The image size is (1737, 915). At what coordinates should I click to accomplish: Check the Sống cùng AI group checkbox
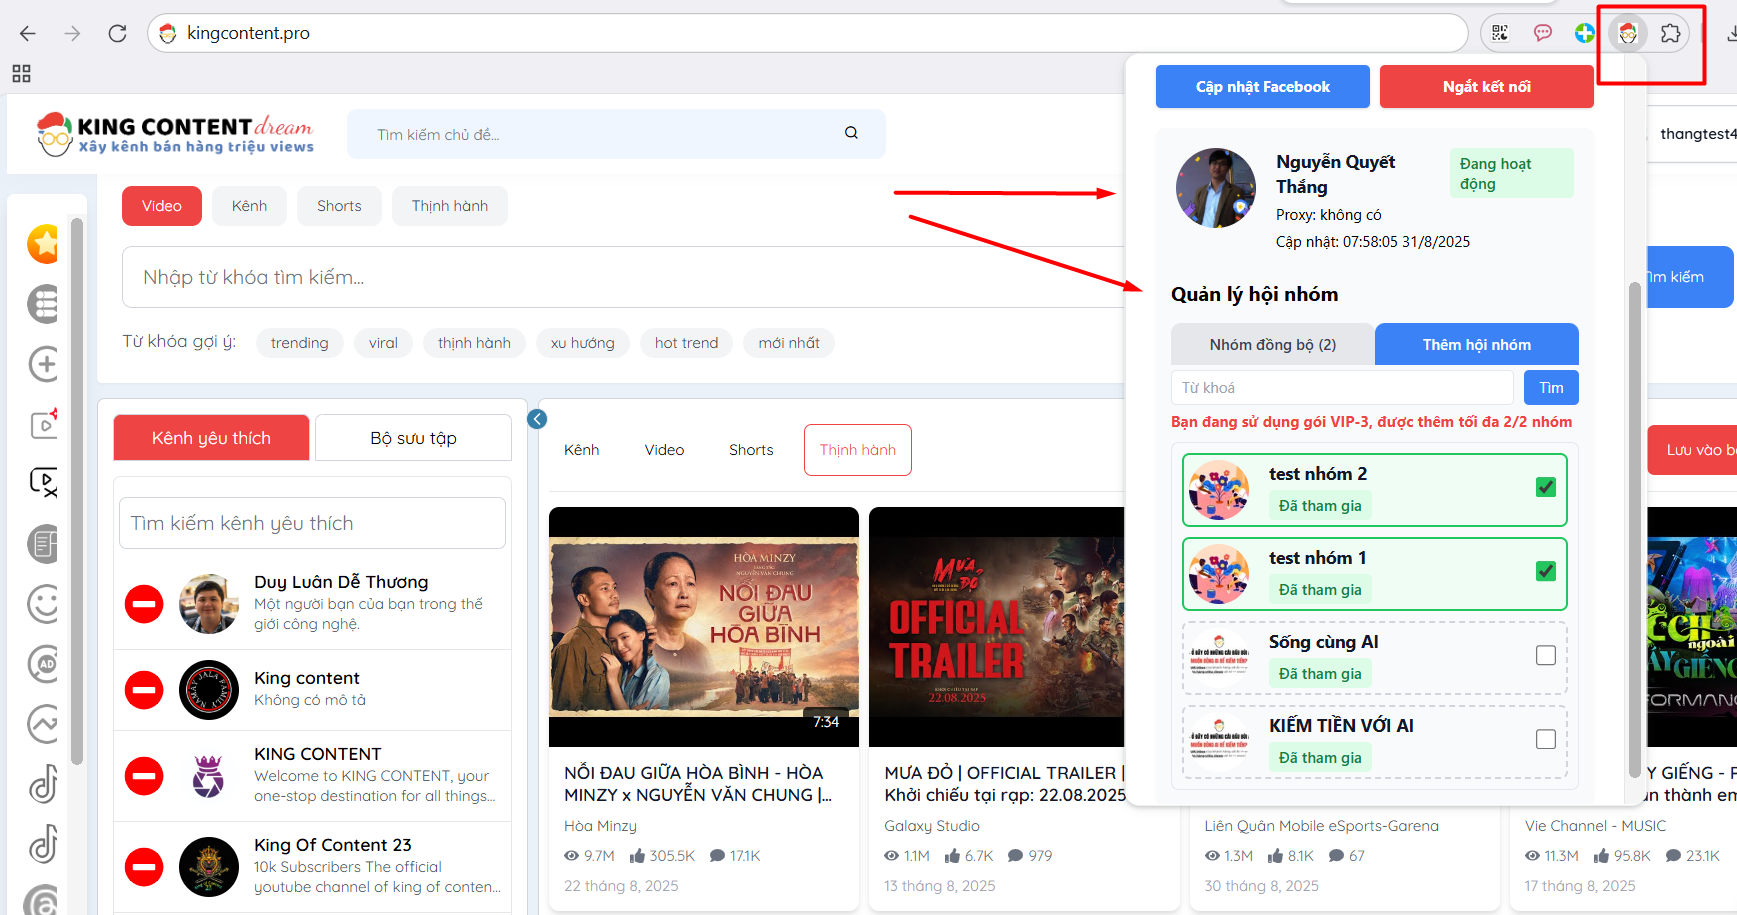[1545, 655]
